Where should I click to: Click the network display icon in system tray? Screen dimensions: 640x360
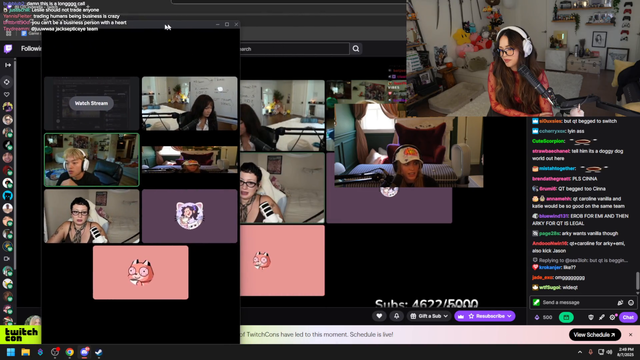pos(600,352)
